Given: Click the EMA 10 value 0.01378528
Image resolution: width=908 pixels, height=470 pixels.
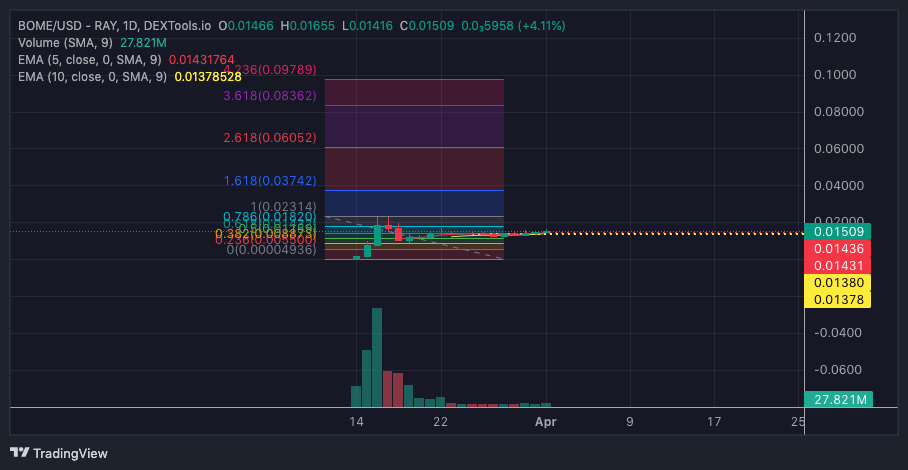Looking at the screenshot, I should coord(208,76).
